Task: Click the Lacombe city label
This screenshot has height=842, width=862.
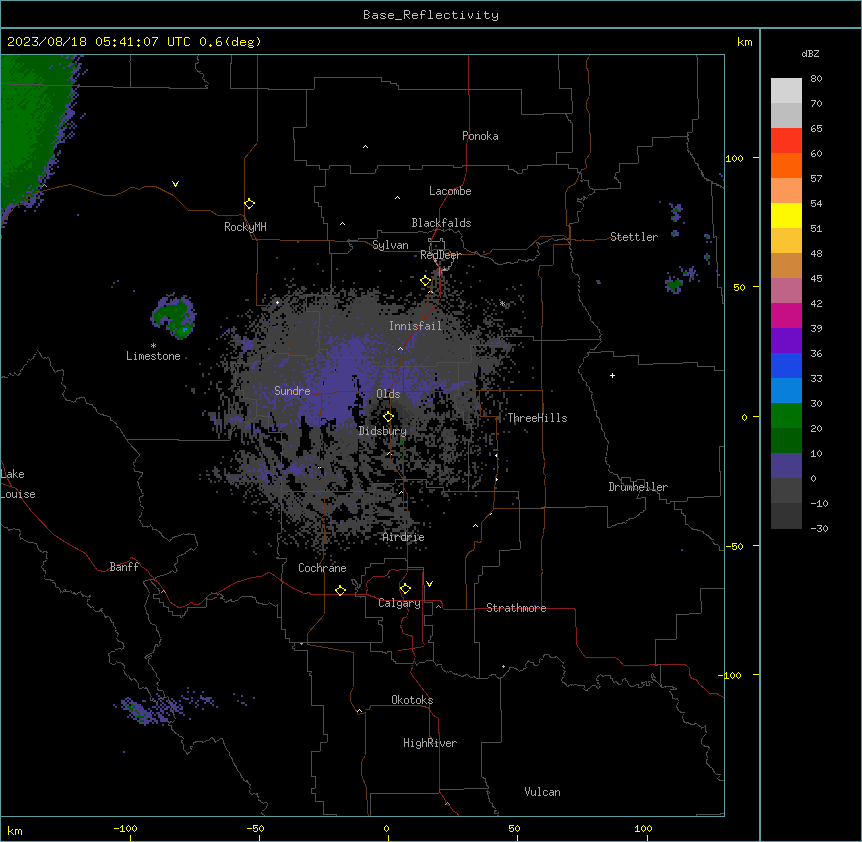Action: [450, 191]
